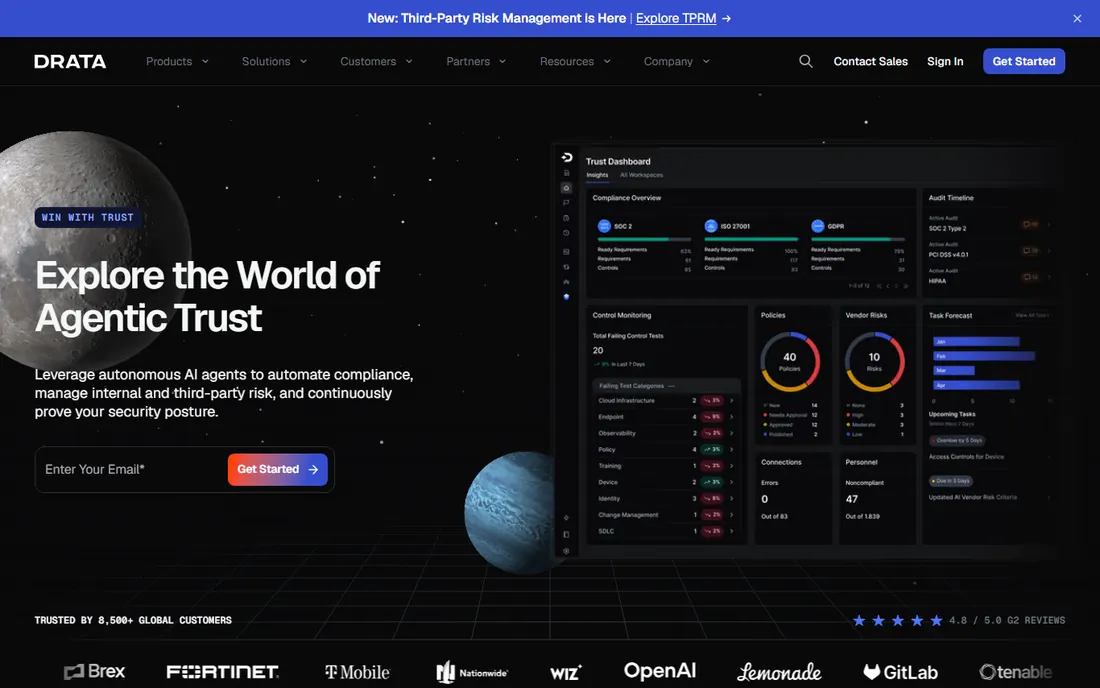The height and width of the screenshot is (688, 1100).
Task: Select the Nationwide logo
Action: pos(472,672)
